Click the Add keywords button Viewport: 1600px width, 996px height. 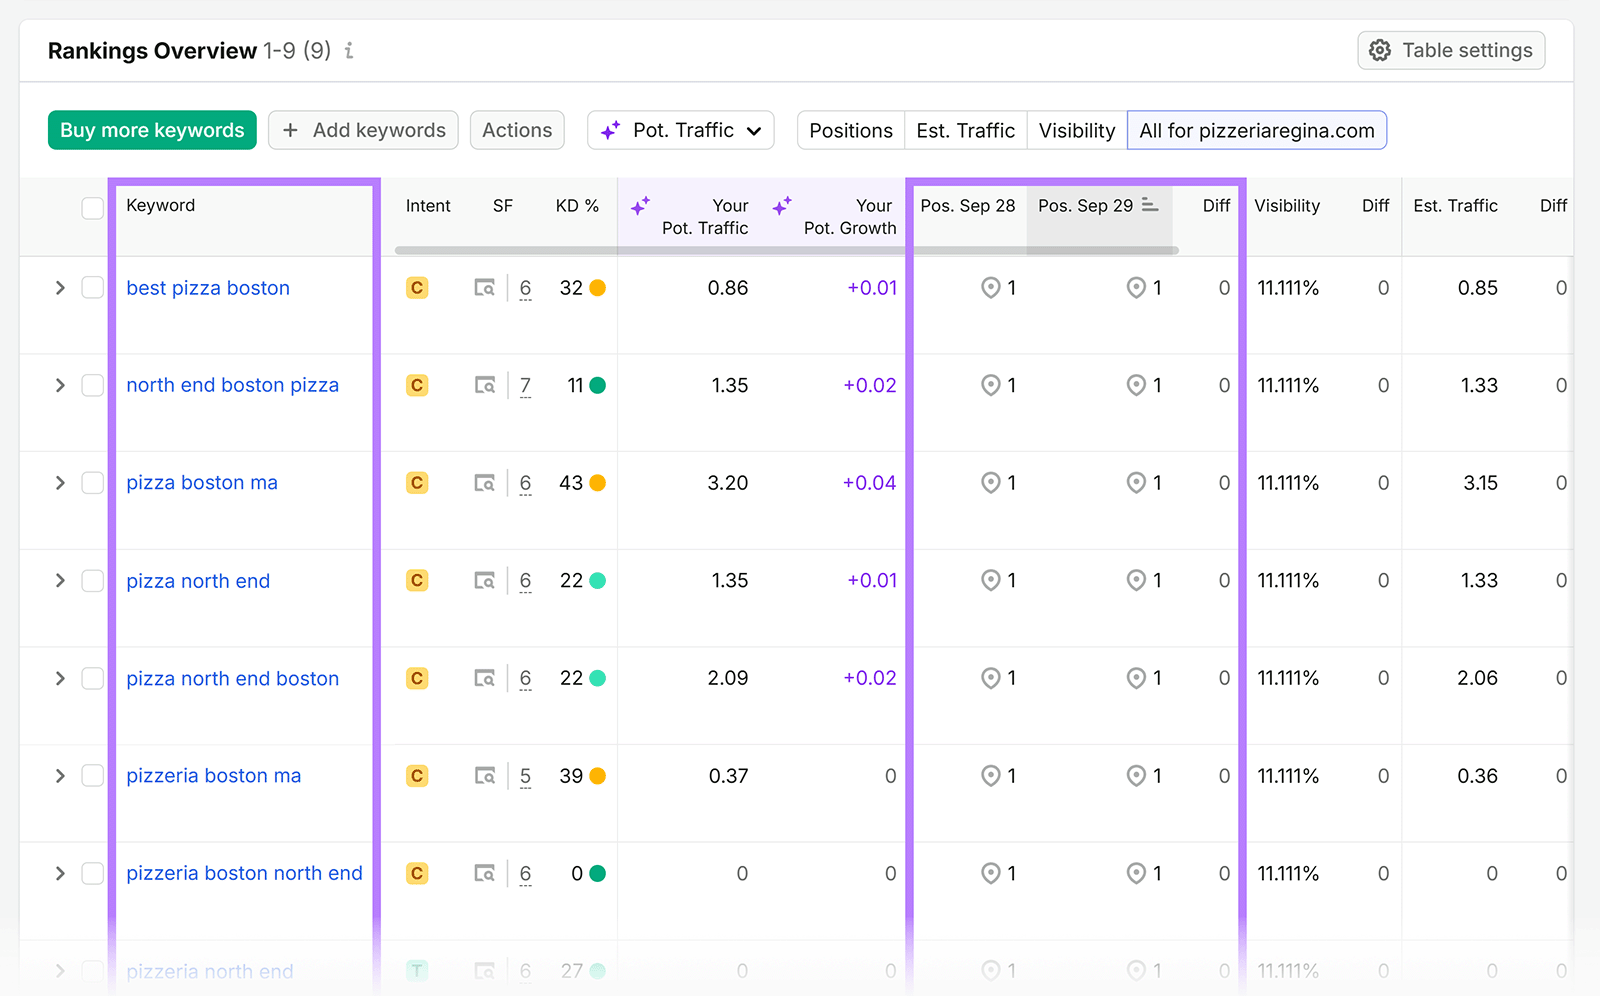click(364, 130)
